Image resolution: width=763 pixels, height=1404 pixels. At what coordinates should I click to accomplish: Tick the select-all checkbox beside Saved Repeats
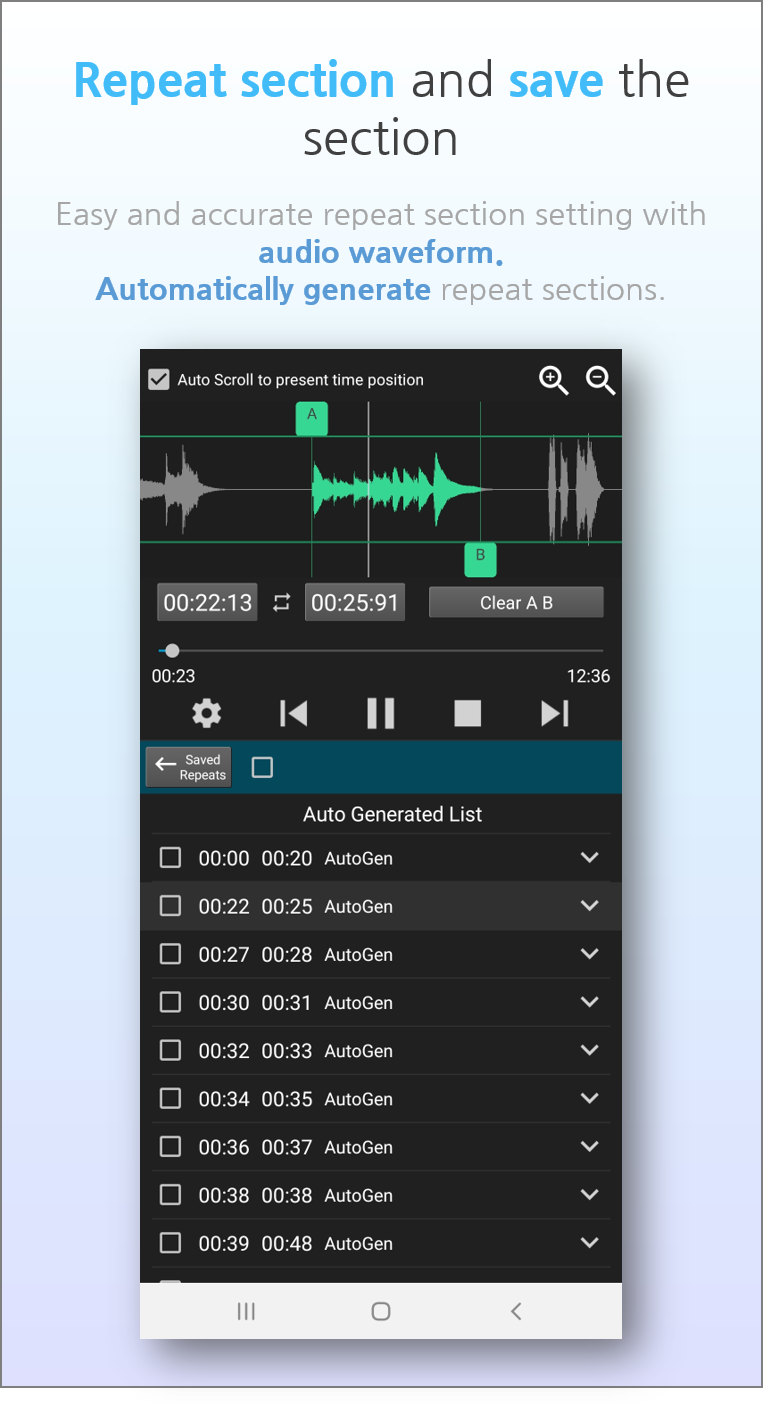262,767
